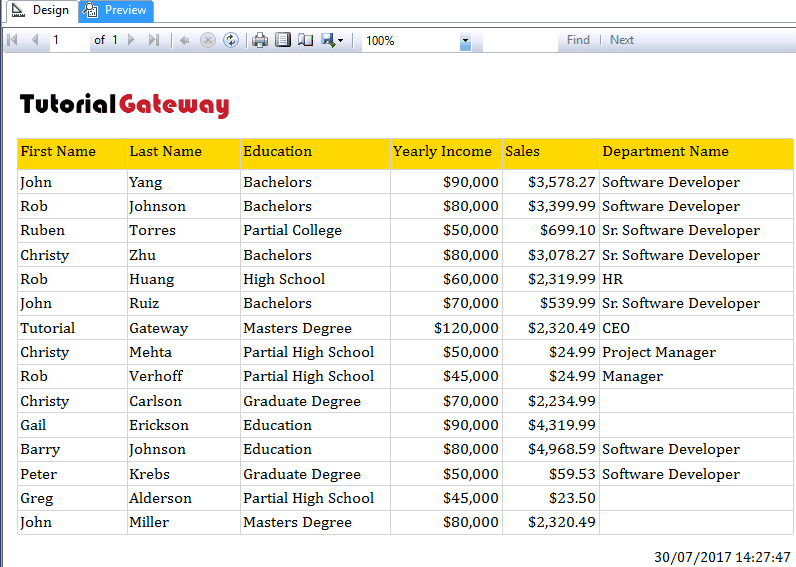796x567 pixels.
Task: Click the $3,078.27 sales cell
Action: (x=551, y=255)
